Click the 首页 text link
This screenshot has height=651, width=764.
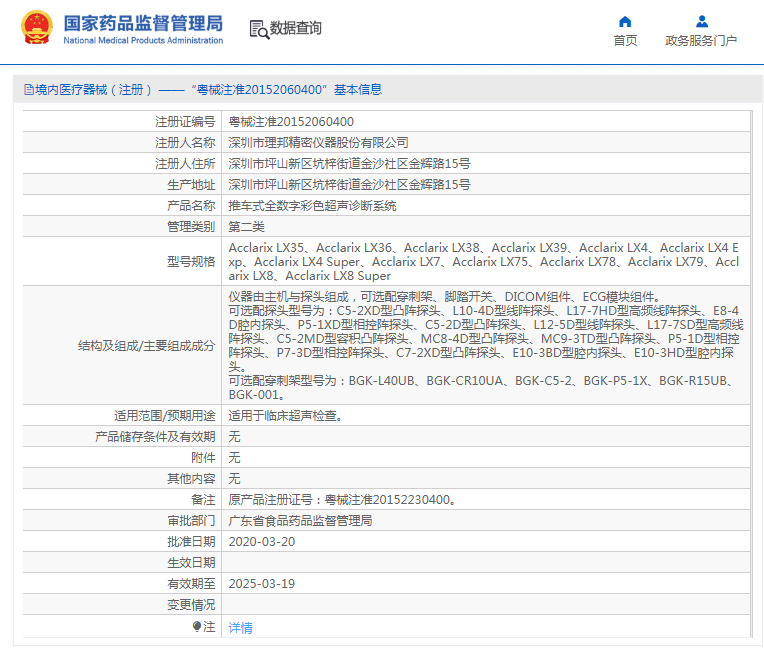[625, 40]
